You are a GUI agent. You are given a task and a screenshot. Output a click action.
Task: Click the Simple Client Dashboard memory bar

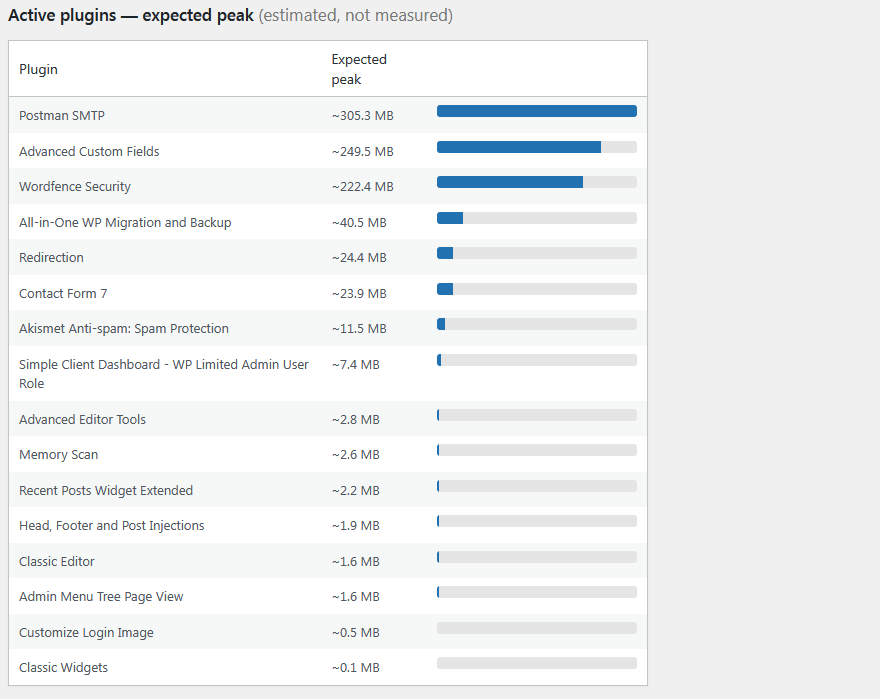click(x=537, y=360)
